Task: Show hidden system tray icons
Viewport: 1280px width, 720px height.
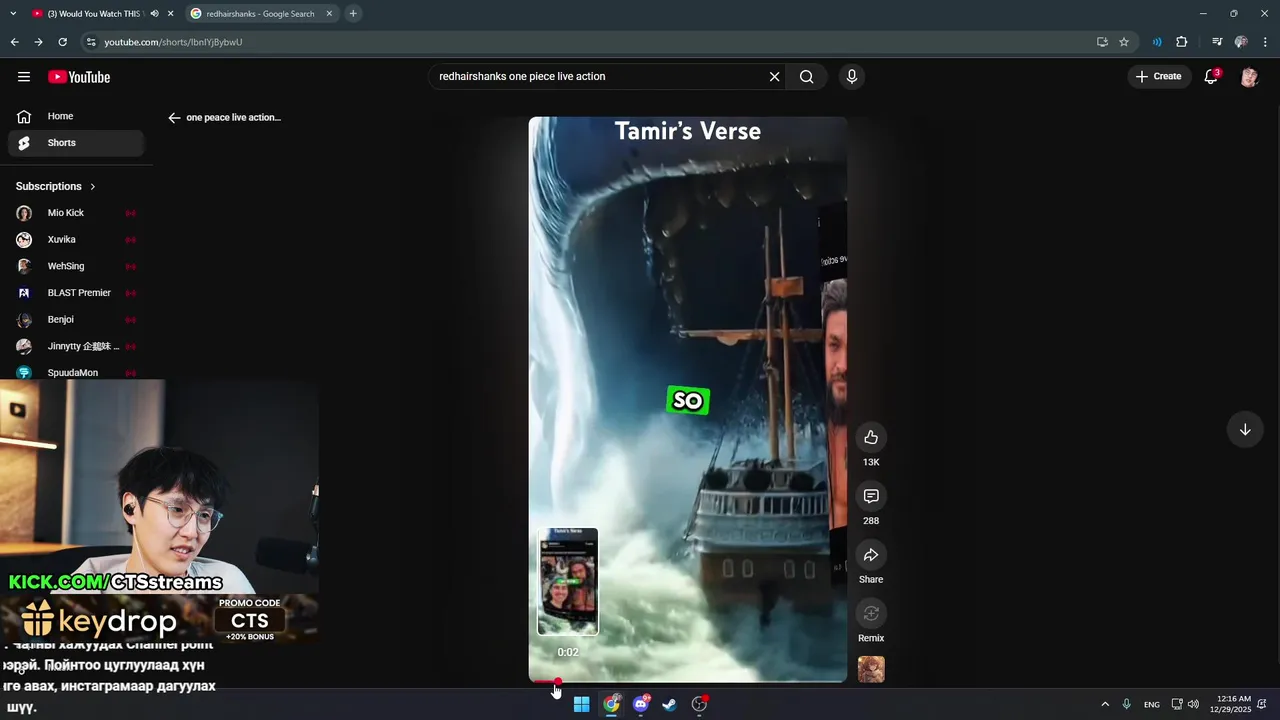Action: pyautogui.click(x=1105, y=704)
